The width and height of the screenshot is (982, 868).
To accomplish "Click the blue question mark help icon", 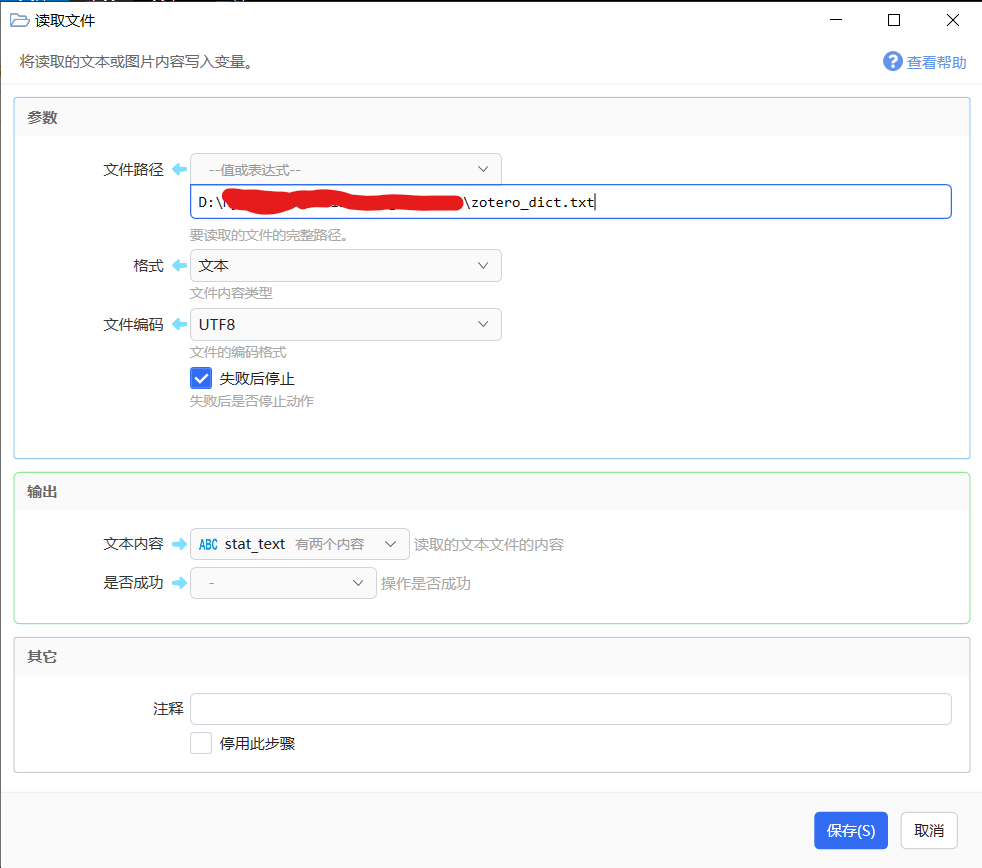I will 892,62.
